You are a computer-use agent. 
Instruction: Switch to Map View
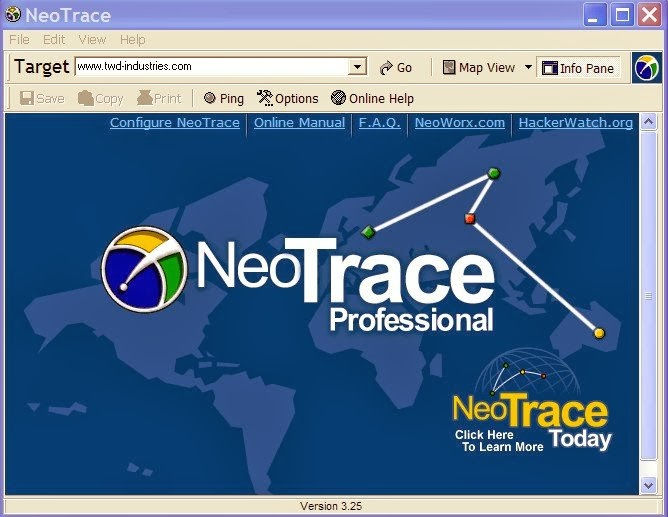479,68
